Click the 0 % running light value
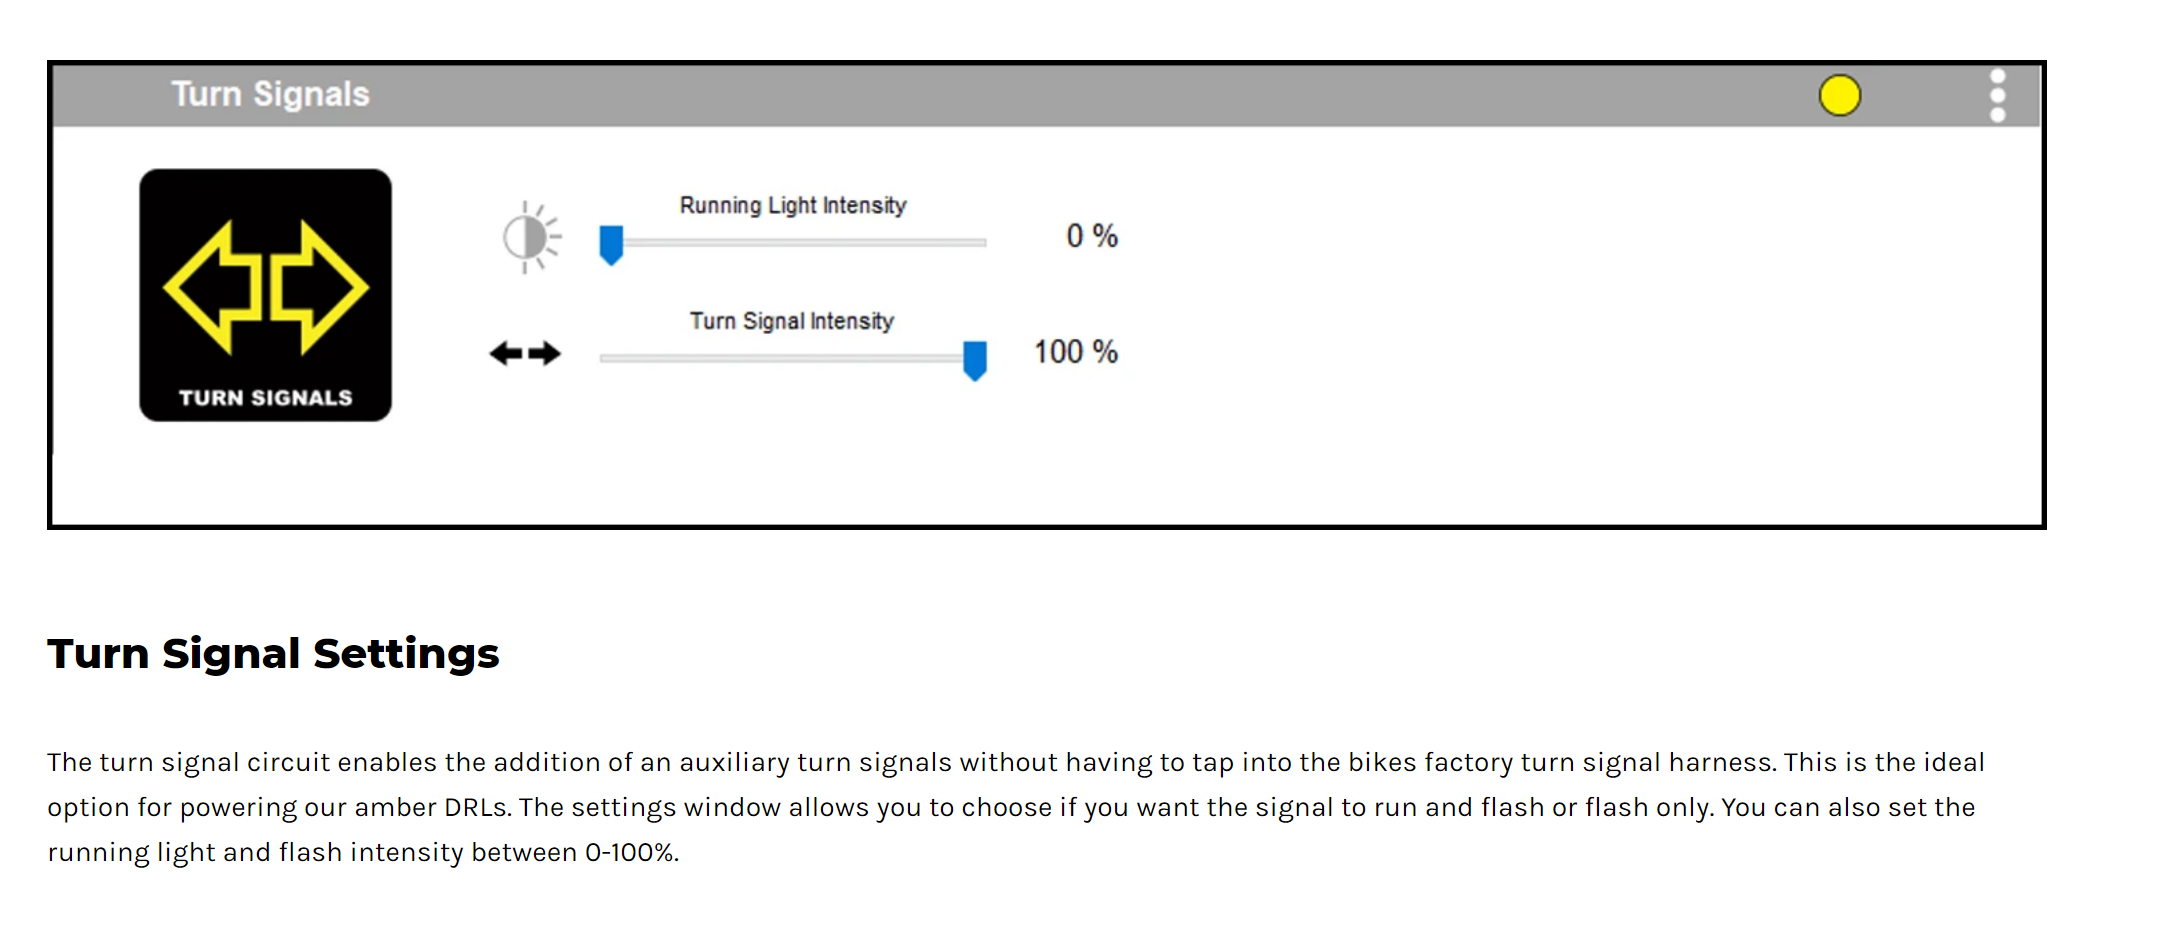This screenshot has width=2180, height=933. [1091, 236]
